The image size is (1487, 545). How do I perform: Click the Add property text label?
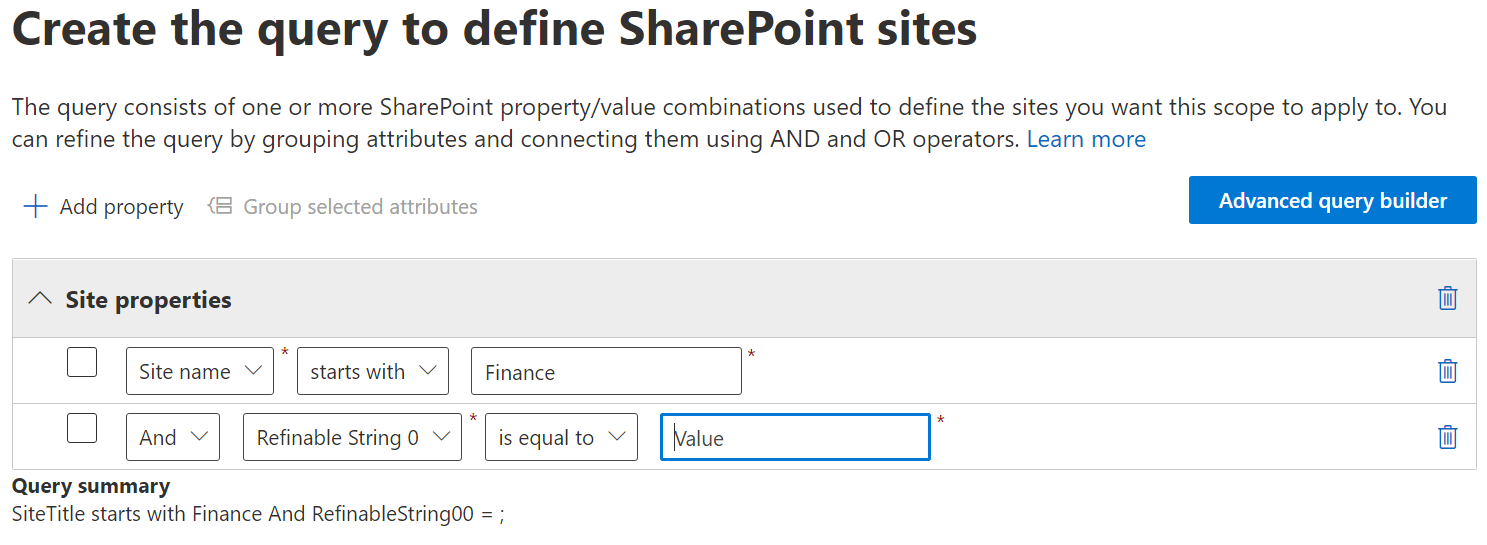121,207
